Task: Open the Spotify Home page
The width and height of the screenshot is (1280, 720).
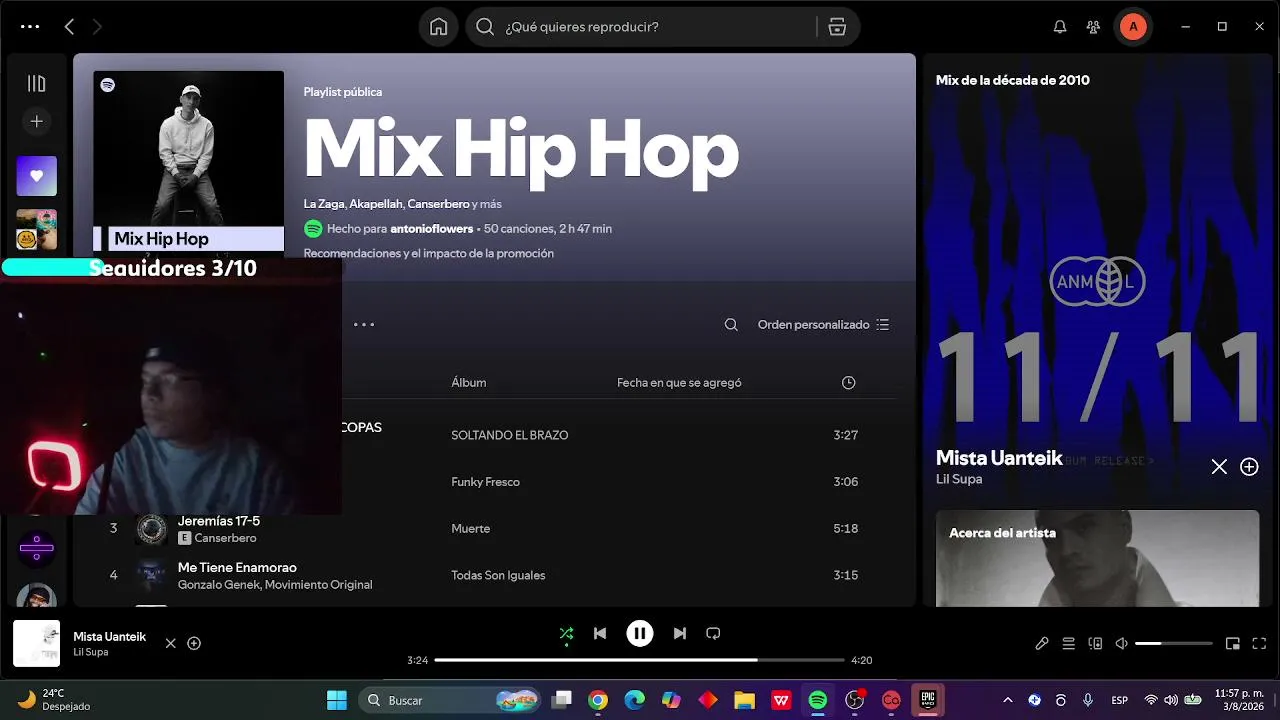Action: point(438,27)
